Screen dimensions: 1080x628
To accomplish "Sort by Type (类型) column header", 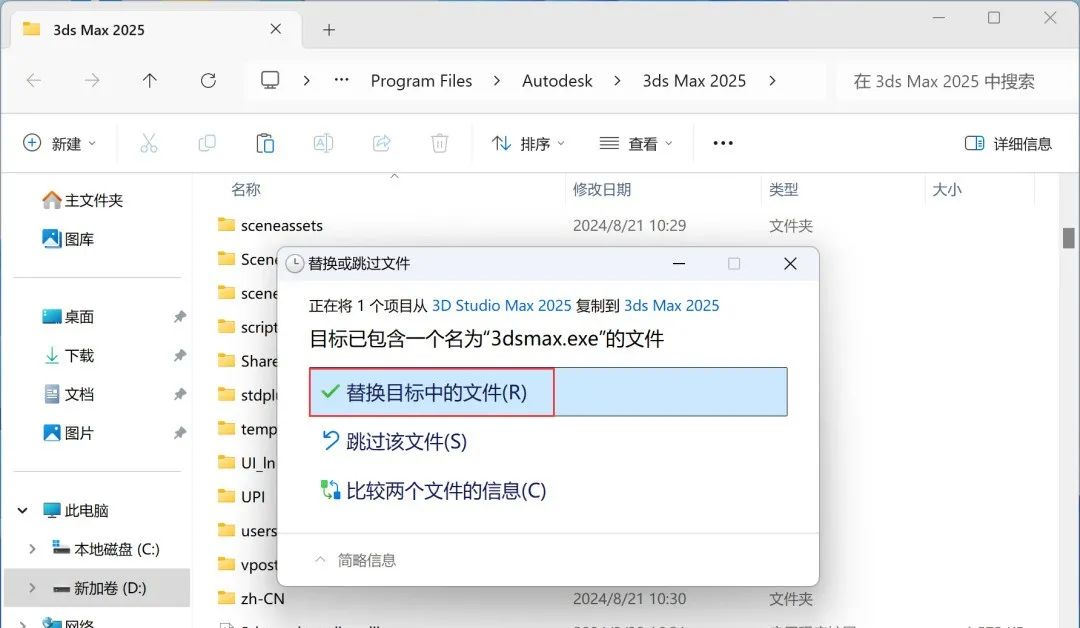I will pos(783,189).
